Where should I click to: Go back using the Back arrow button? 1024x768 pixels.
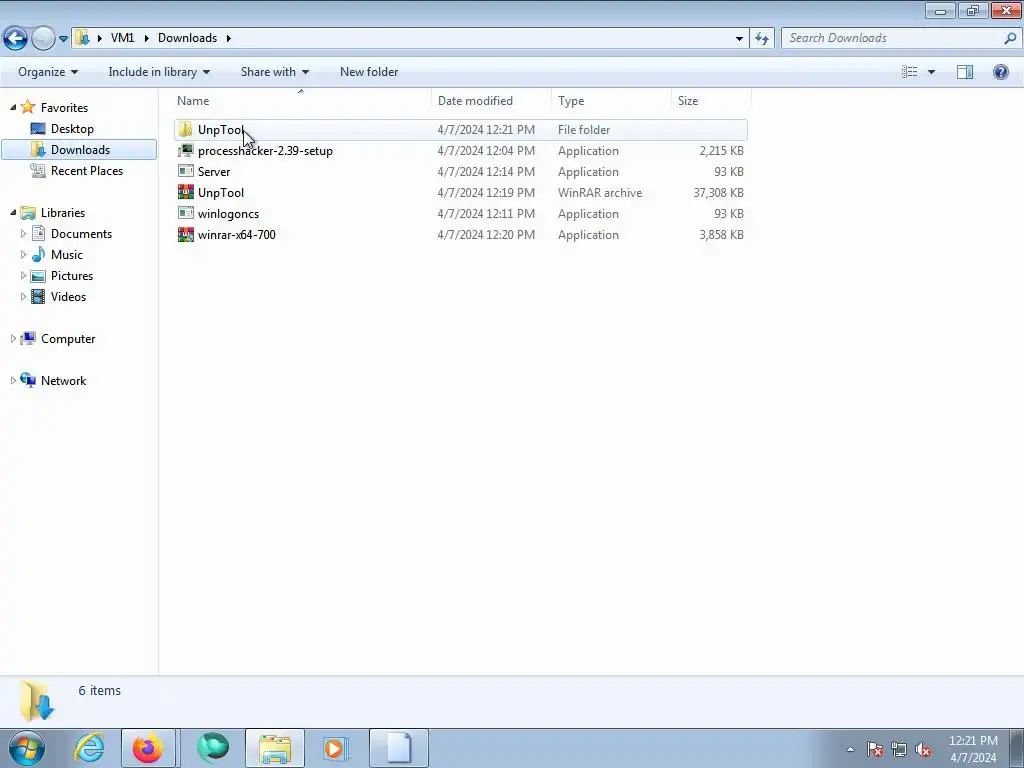tap(16, 39)
